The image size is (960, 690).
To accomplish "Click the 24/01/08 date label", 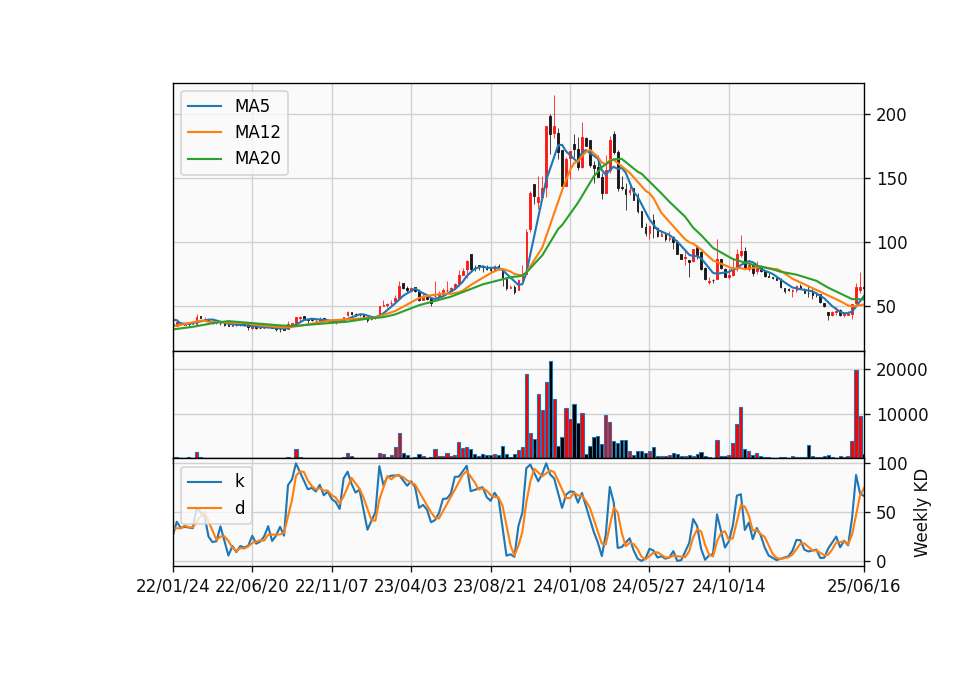I will click(569, 587).
